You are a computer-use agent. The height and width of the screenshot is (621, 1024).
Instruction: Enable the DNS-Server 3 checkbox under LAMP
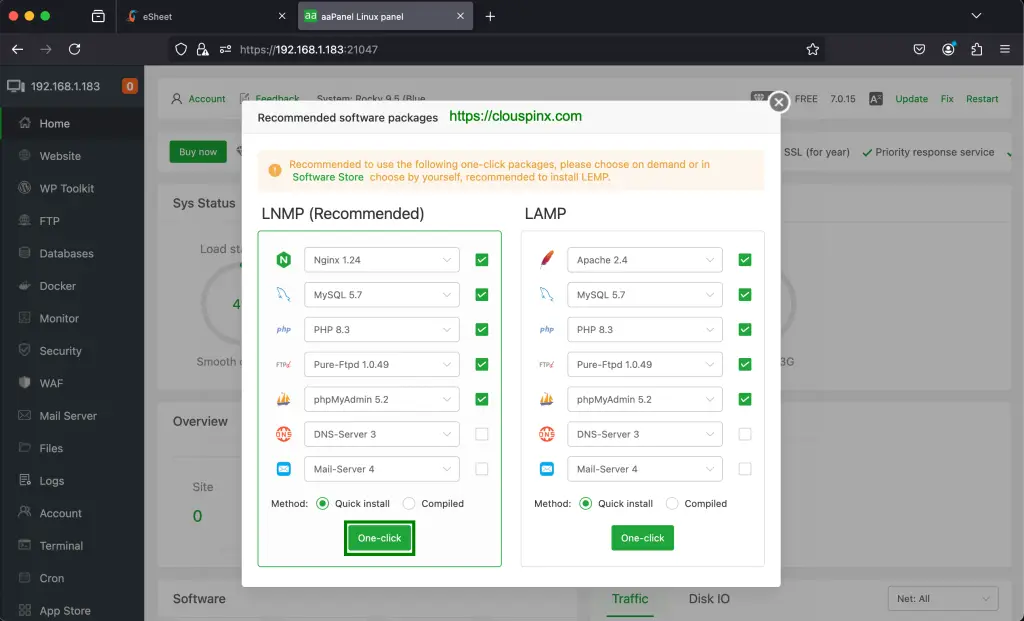(744, 433)
